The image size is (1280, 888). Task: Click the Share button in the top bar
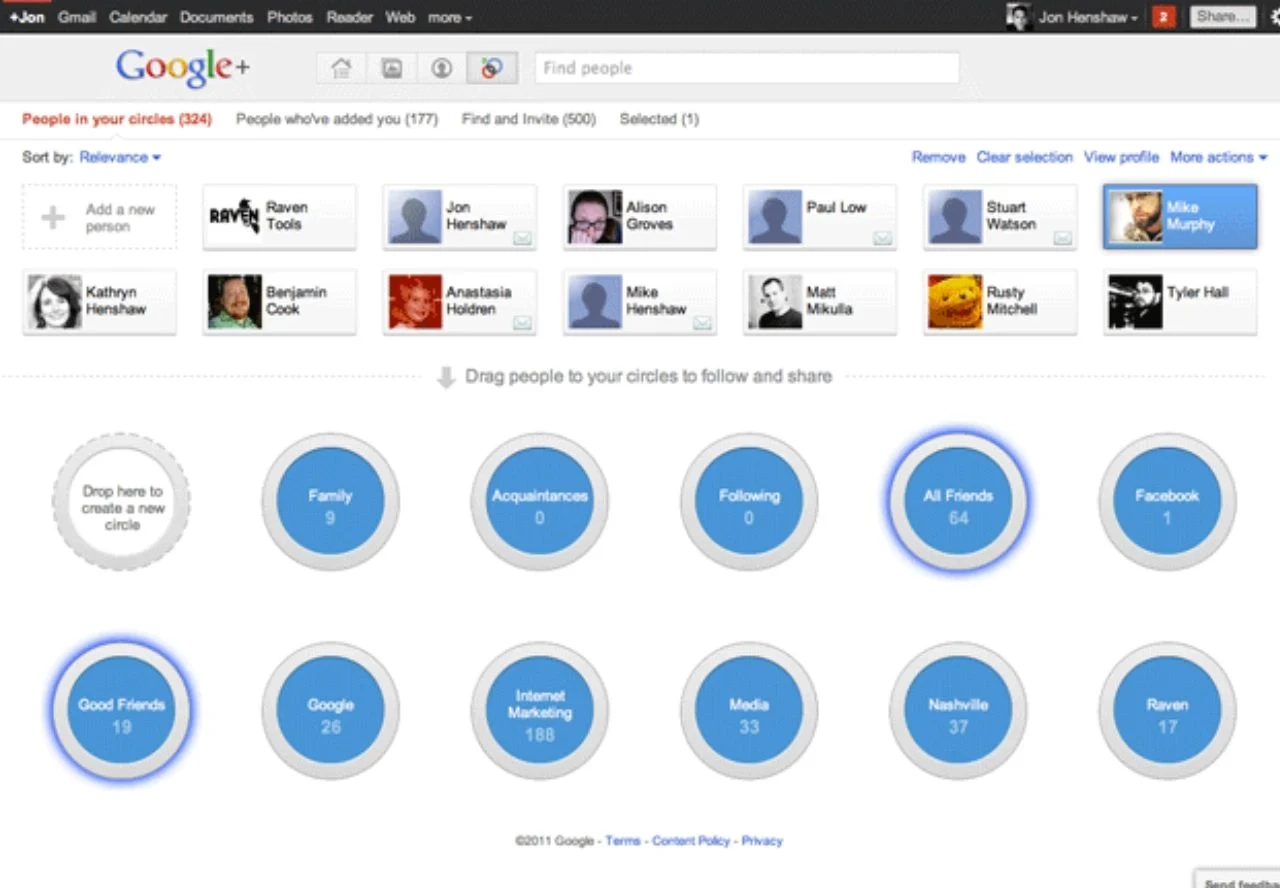(x=1223, y=17)
